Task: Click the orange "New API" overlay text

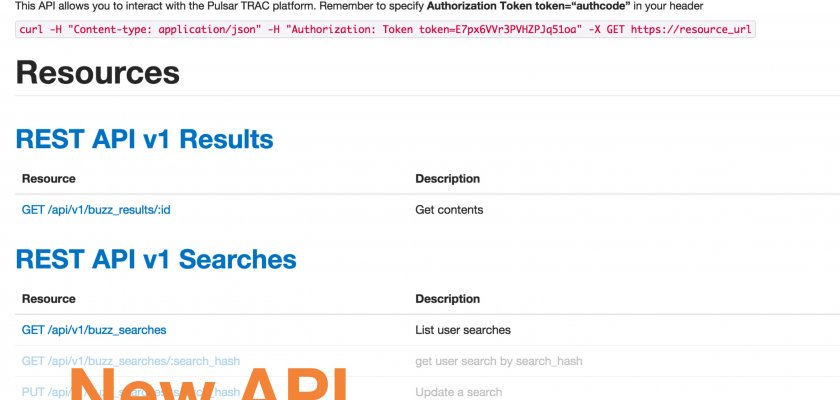Action: click(x=208, y=385)
